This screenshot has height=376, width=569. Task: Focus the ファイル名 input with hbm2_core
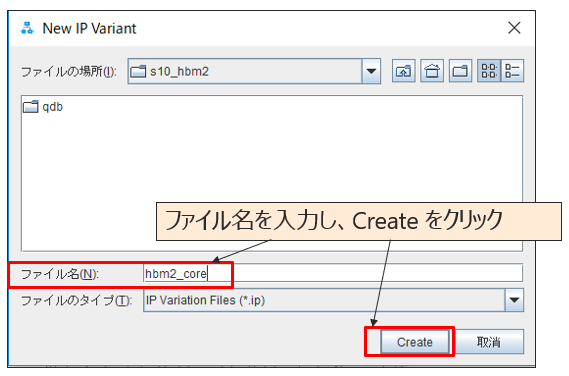[333, 273]
